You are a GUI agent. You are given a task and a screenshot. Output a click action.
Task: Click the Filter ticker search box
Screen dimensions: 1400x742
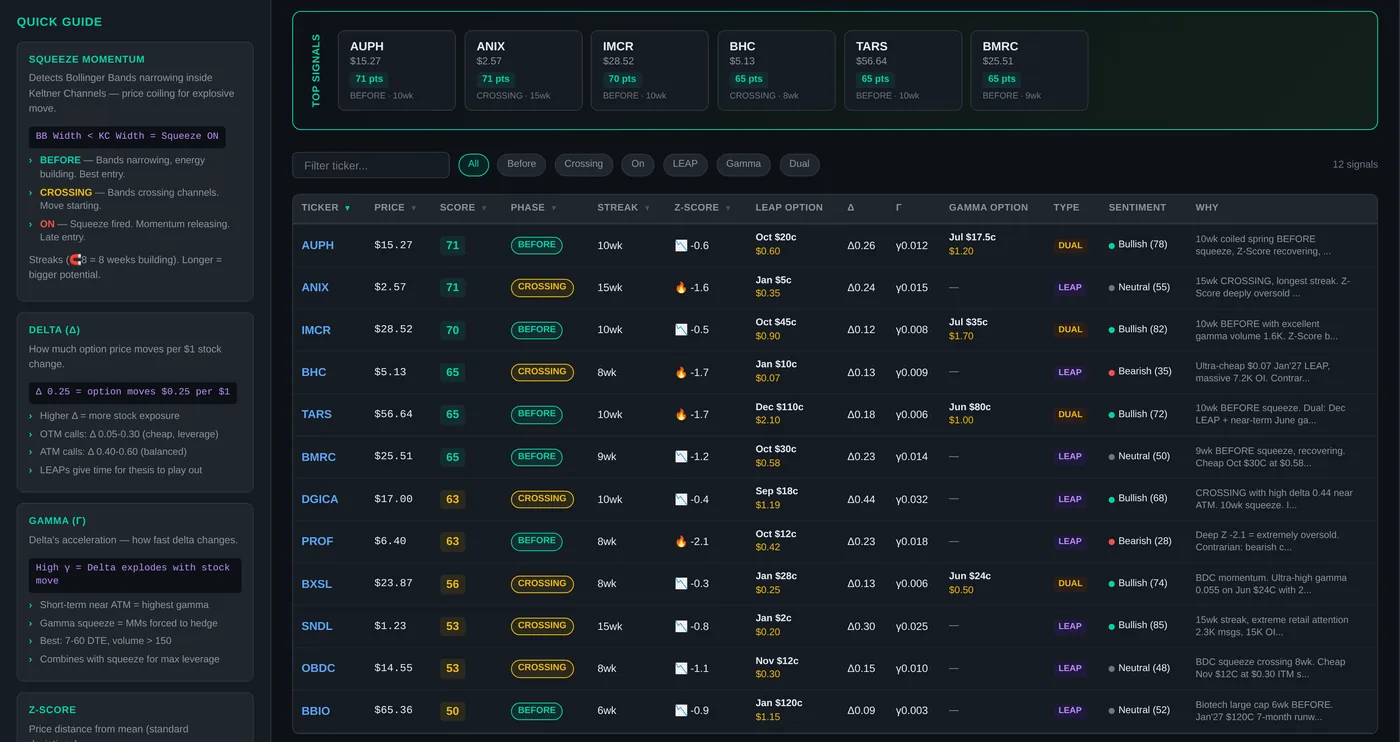[371, 165]
